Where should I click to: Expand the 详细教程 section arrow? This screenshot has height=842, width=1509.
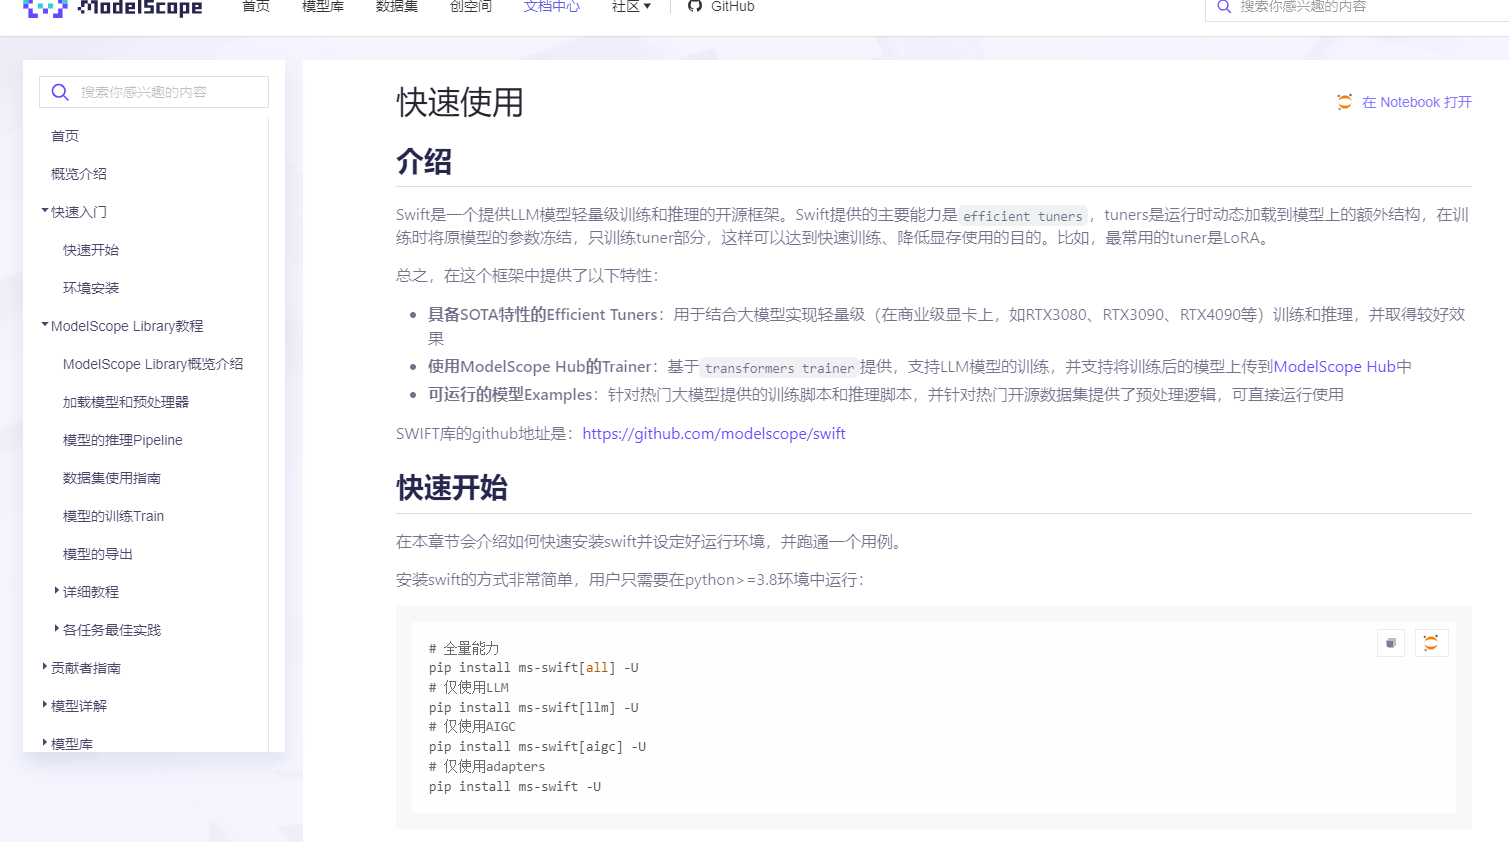pyautogui.click(x=57, y=591)
